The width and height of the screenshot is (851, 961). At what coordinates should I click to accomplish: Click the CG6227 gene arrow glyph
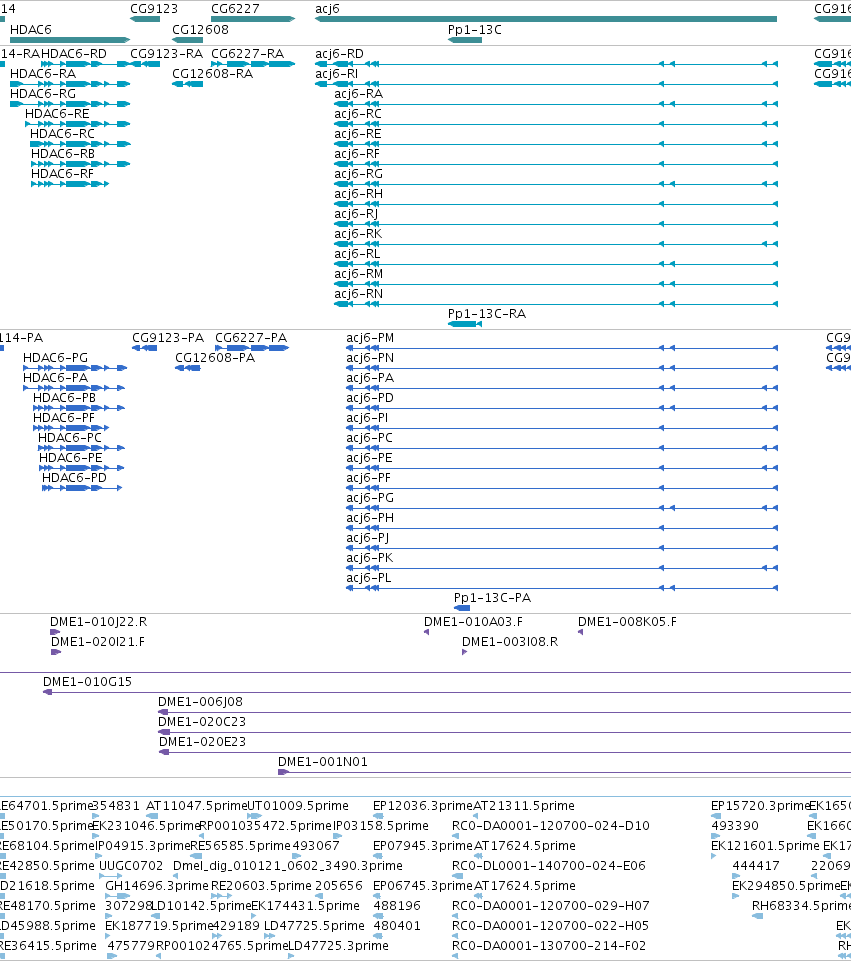click(x=253, y=19)
